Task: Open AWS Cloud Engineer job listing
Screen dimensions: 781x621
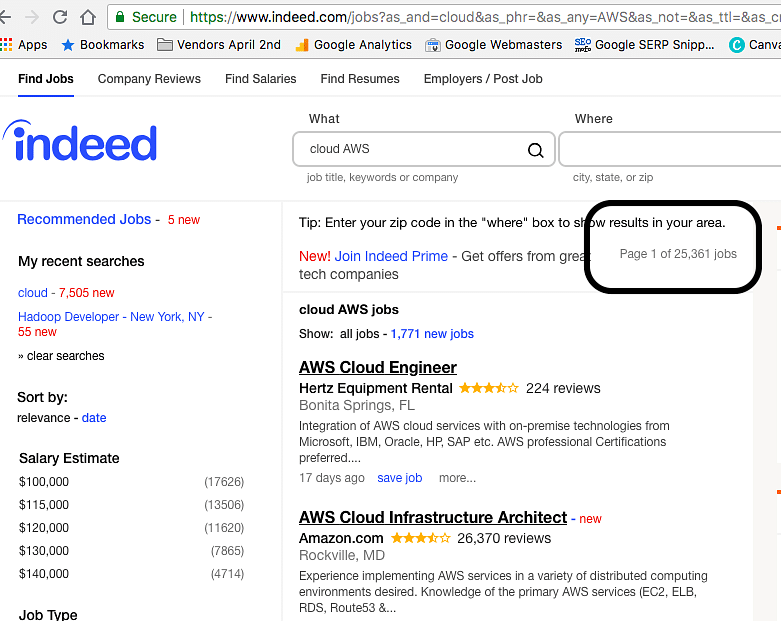Action: [378, 367]
